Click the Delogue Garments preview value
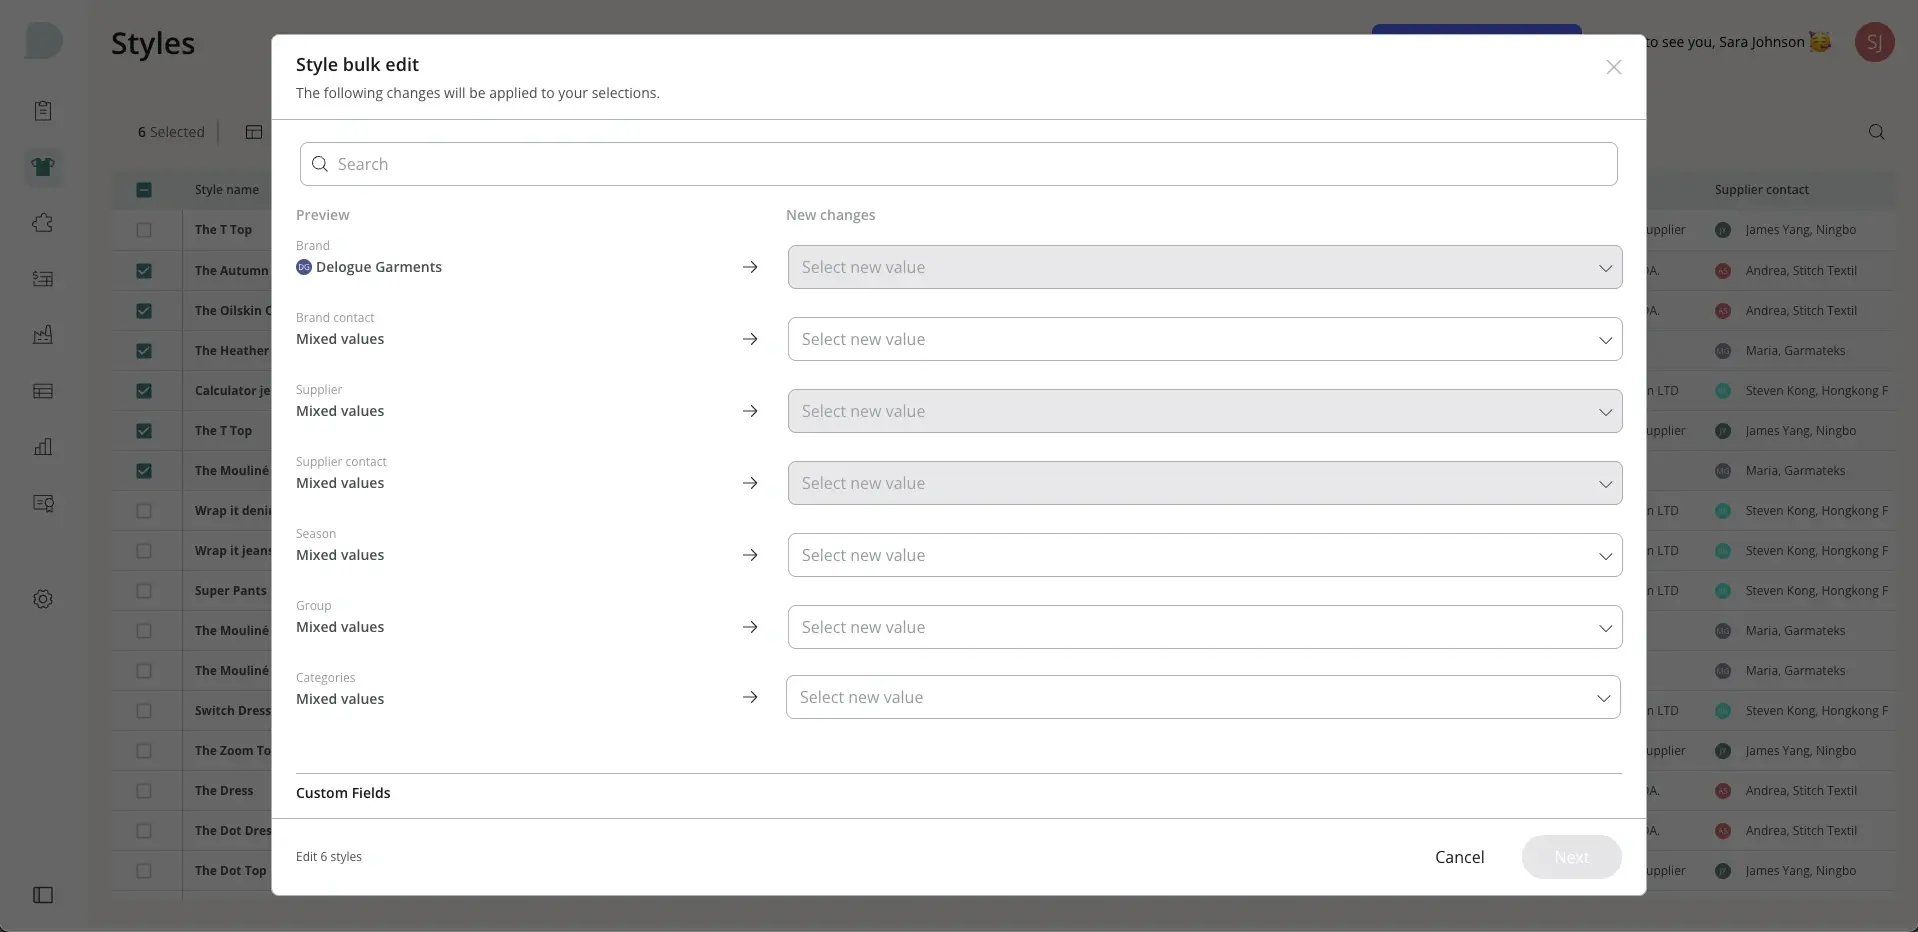1918x932 pixels. (x=379, y=267)
